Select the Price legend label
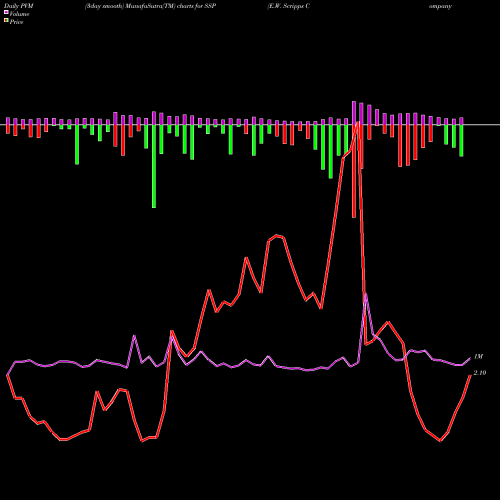The image size is (500, 500). [x=16, y=22]
